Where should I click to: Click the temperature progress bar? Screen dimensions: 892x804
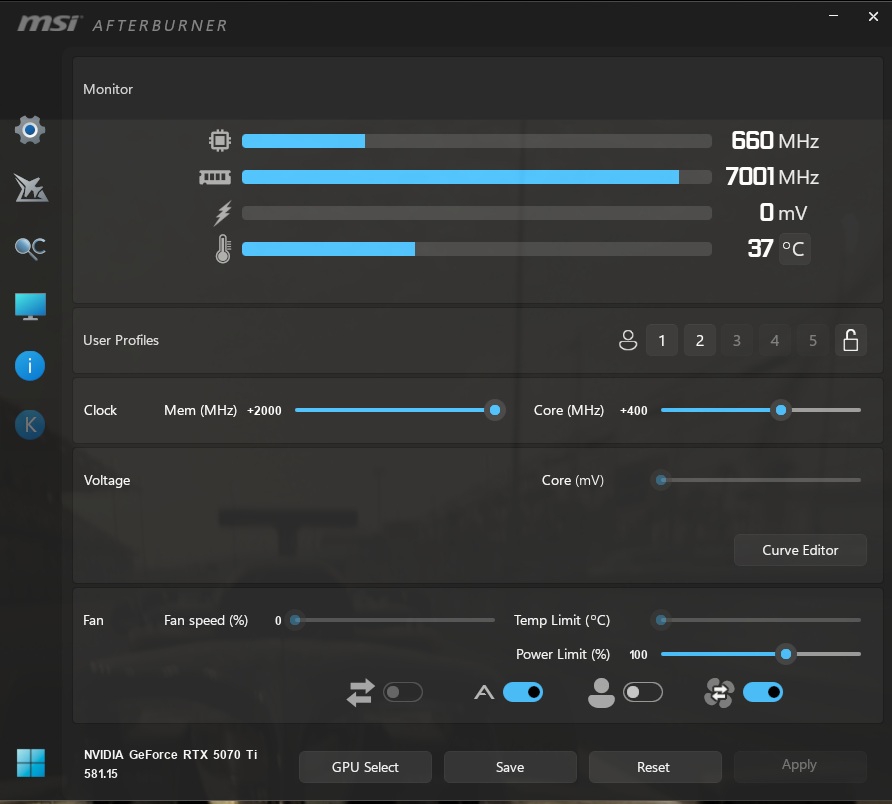(477, 249)
